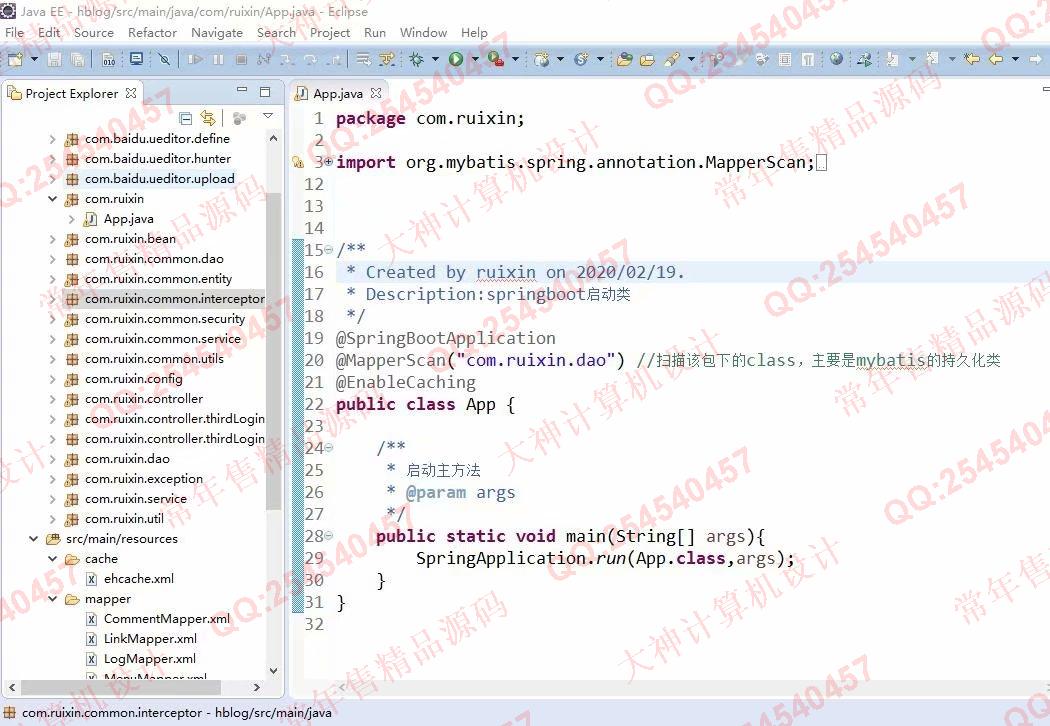Click the Forward navigation arrow icon
Screen dimensions: 1050x726
click(1035, 60)
